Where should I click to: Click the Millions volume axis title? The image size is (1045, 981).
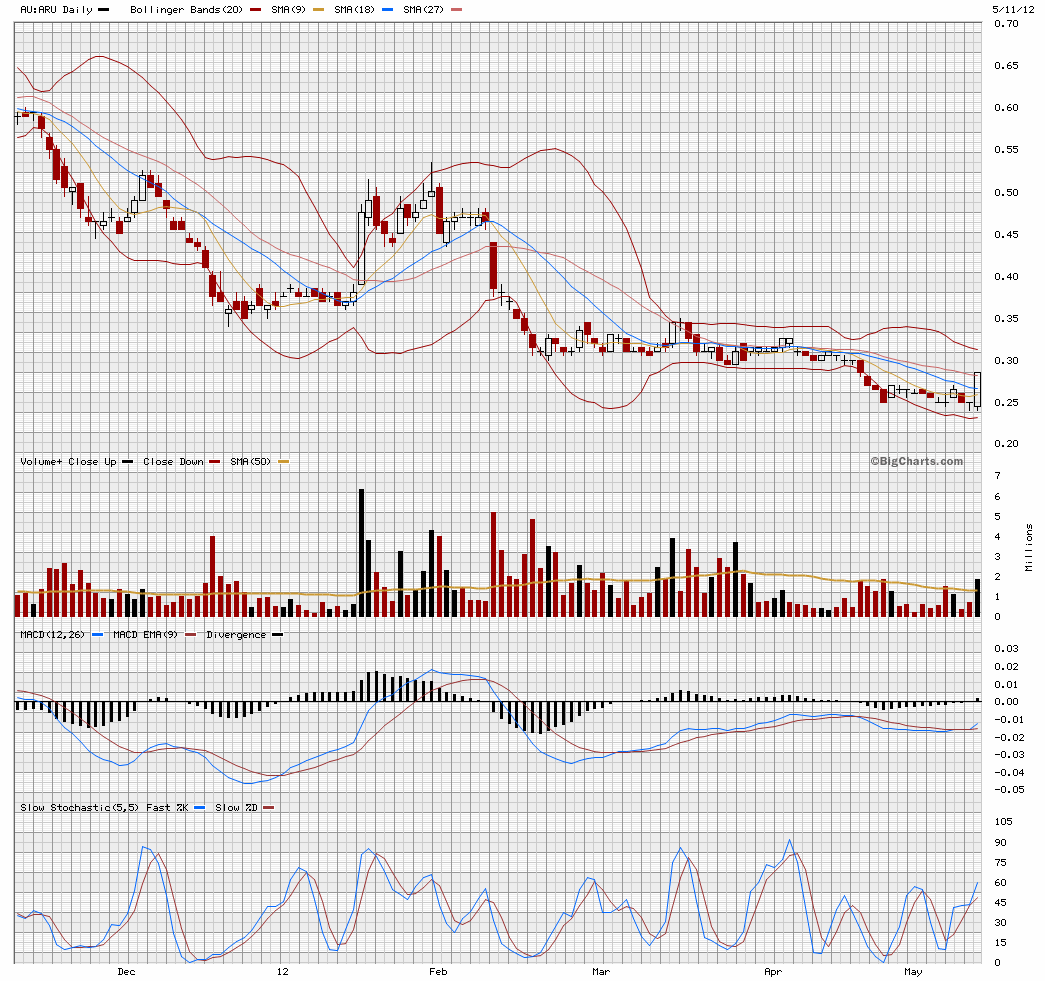[1029, 548]
